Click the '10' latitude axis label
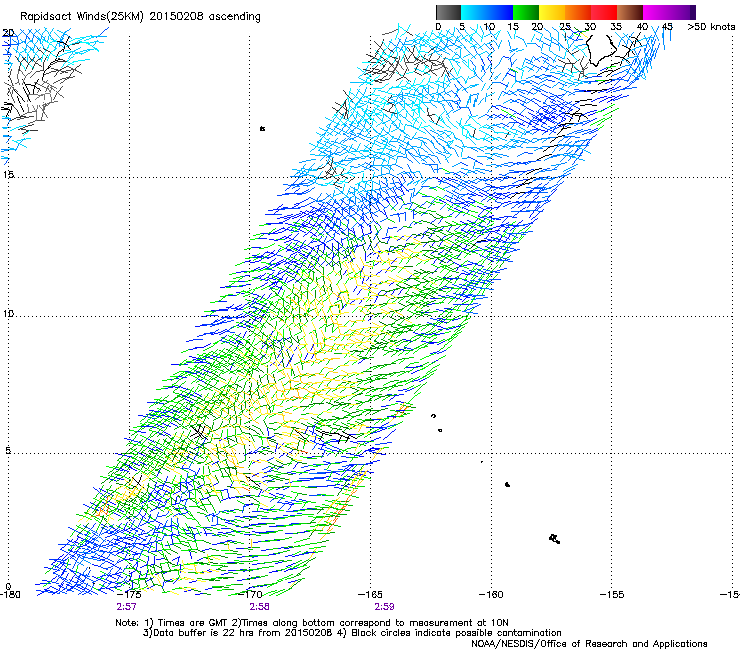This screenshot has width=740, height=650. click(x=8, y=313)
